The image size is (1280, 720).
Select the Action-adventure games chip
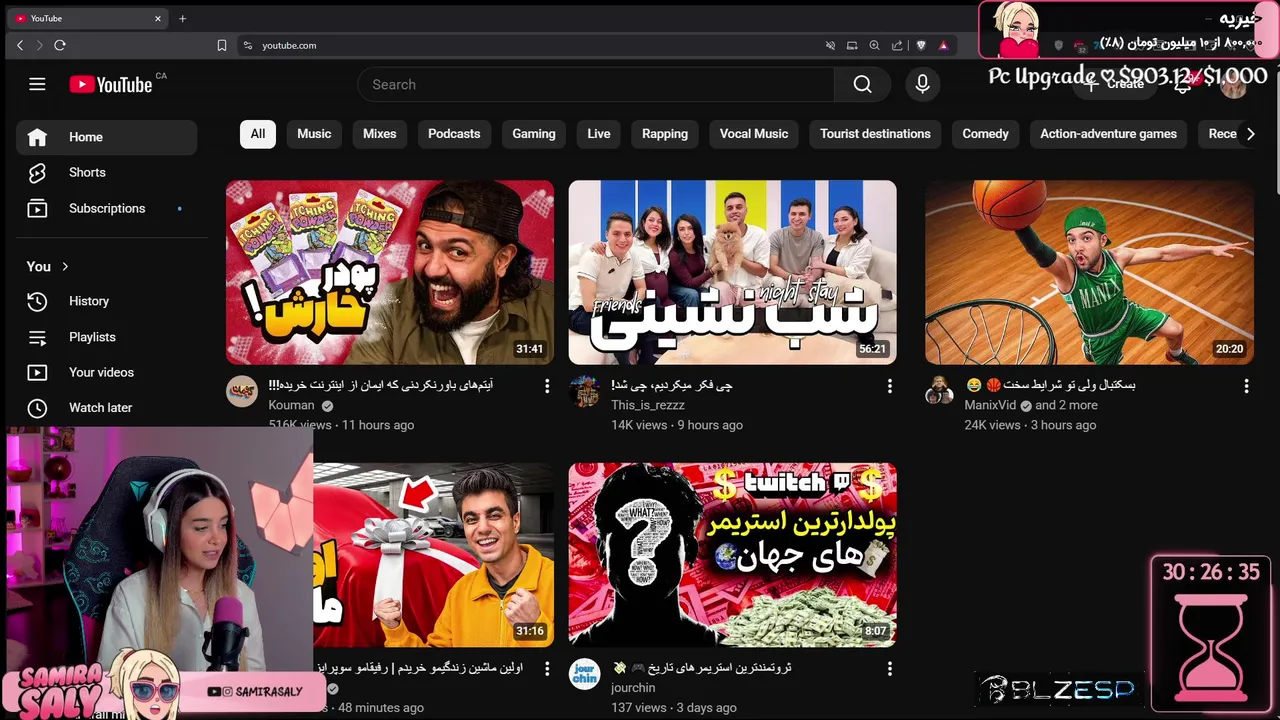[x=1108, y=134]
